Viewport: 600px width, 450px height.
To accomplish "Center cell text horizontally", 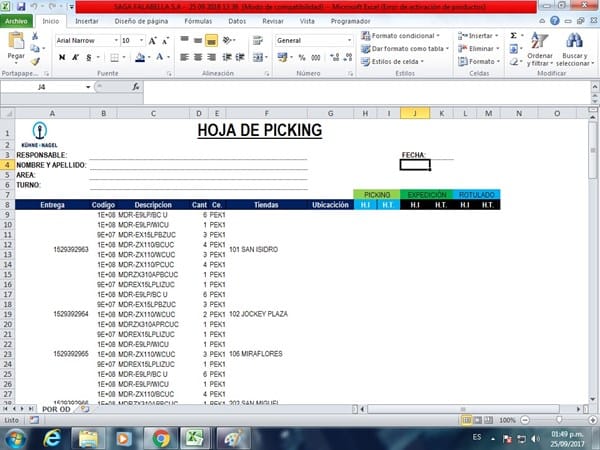I will [198, 57].
